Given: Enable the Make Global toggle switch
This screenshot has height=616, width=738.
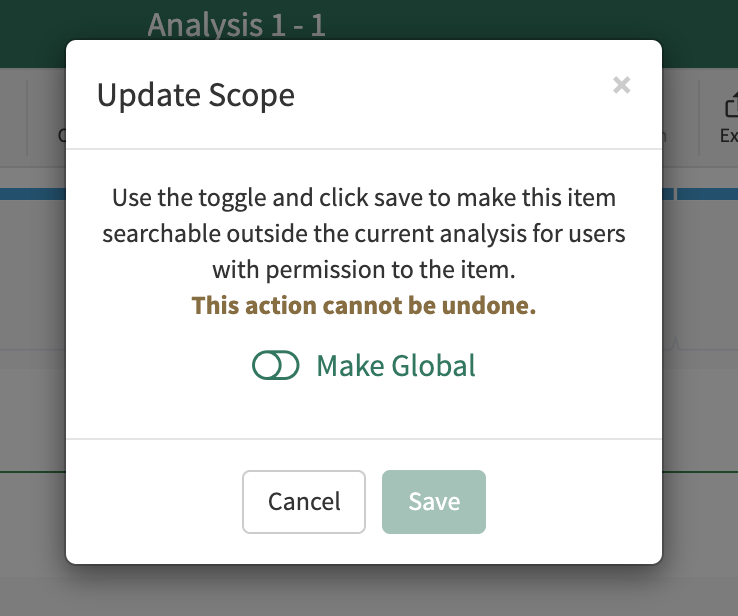Looking at the screenshot, I should pos(275,366).
